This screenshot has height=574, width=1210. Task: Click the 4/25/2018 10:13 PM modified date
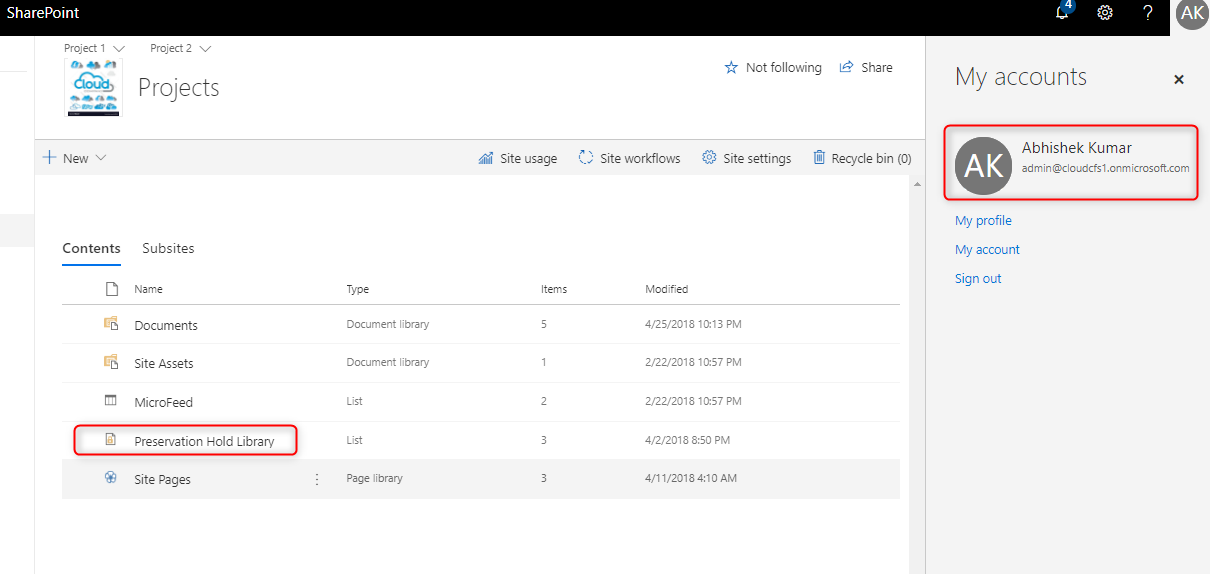tap(693, 324)
